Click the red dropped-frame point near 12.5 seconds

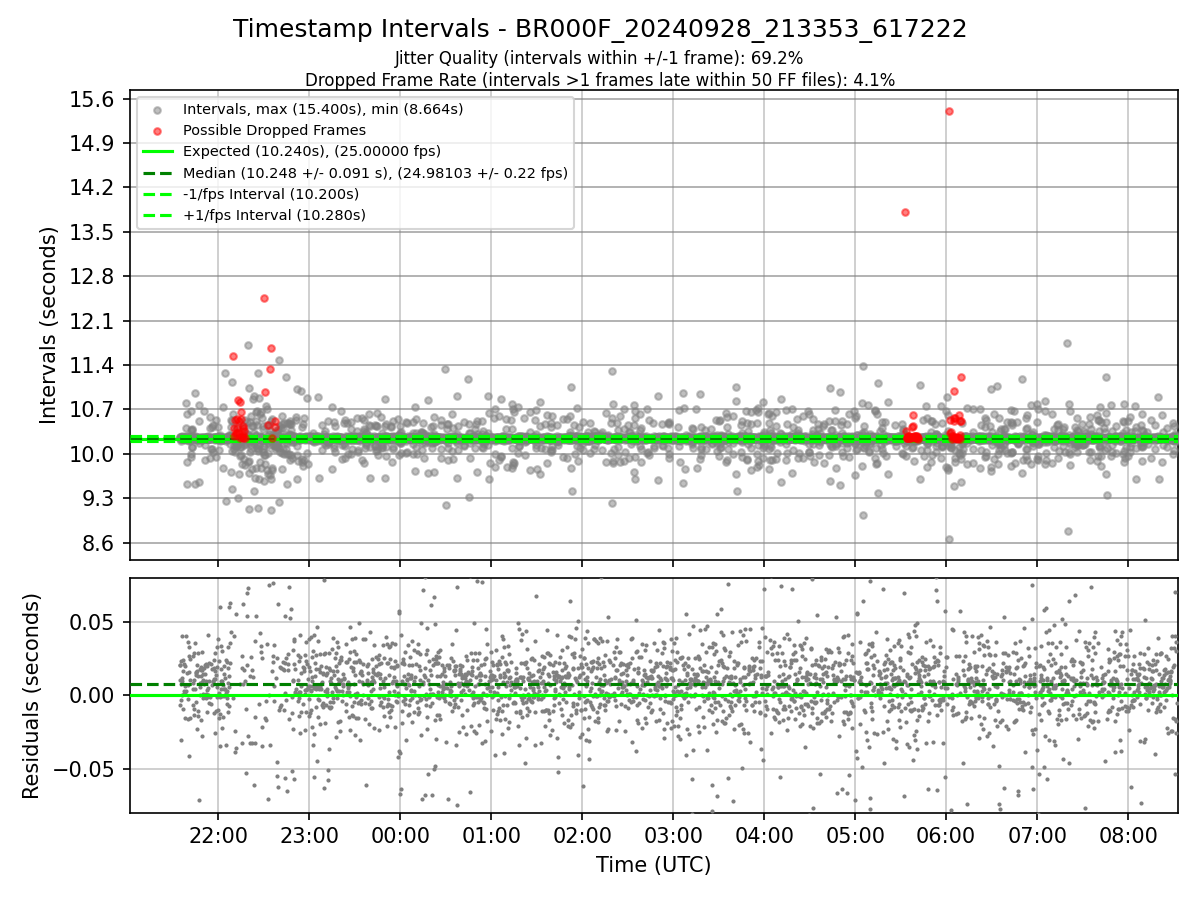[264, 298]
